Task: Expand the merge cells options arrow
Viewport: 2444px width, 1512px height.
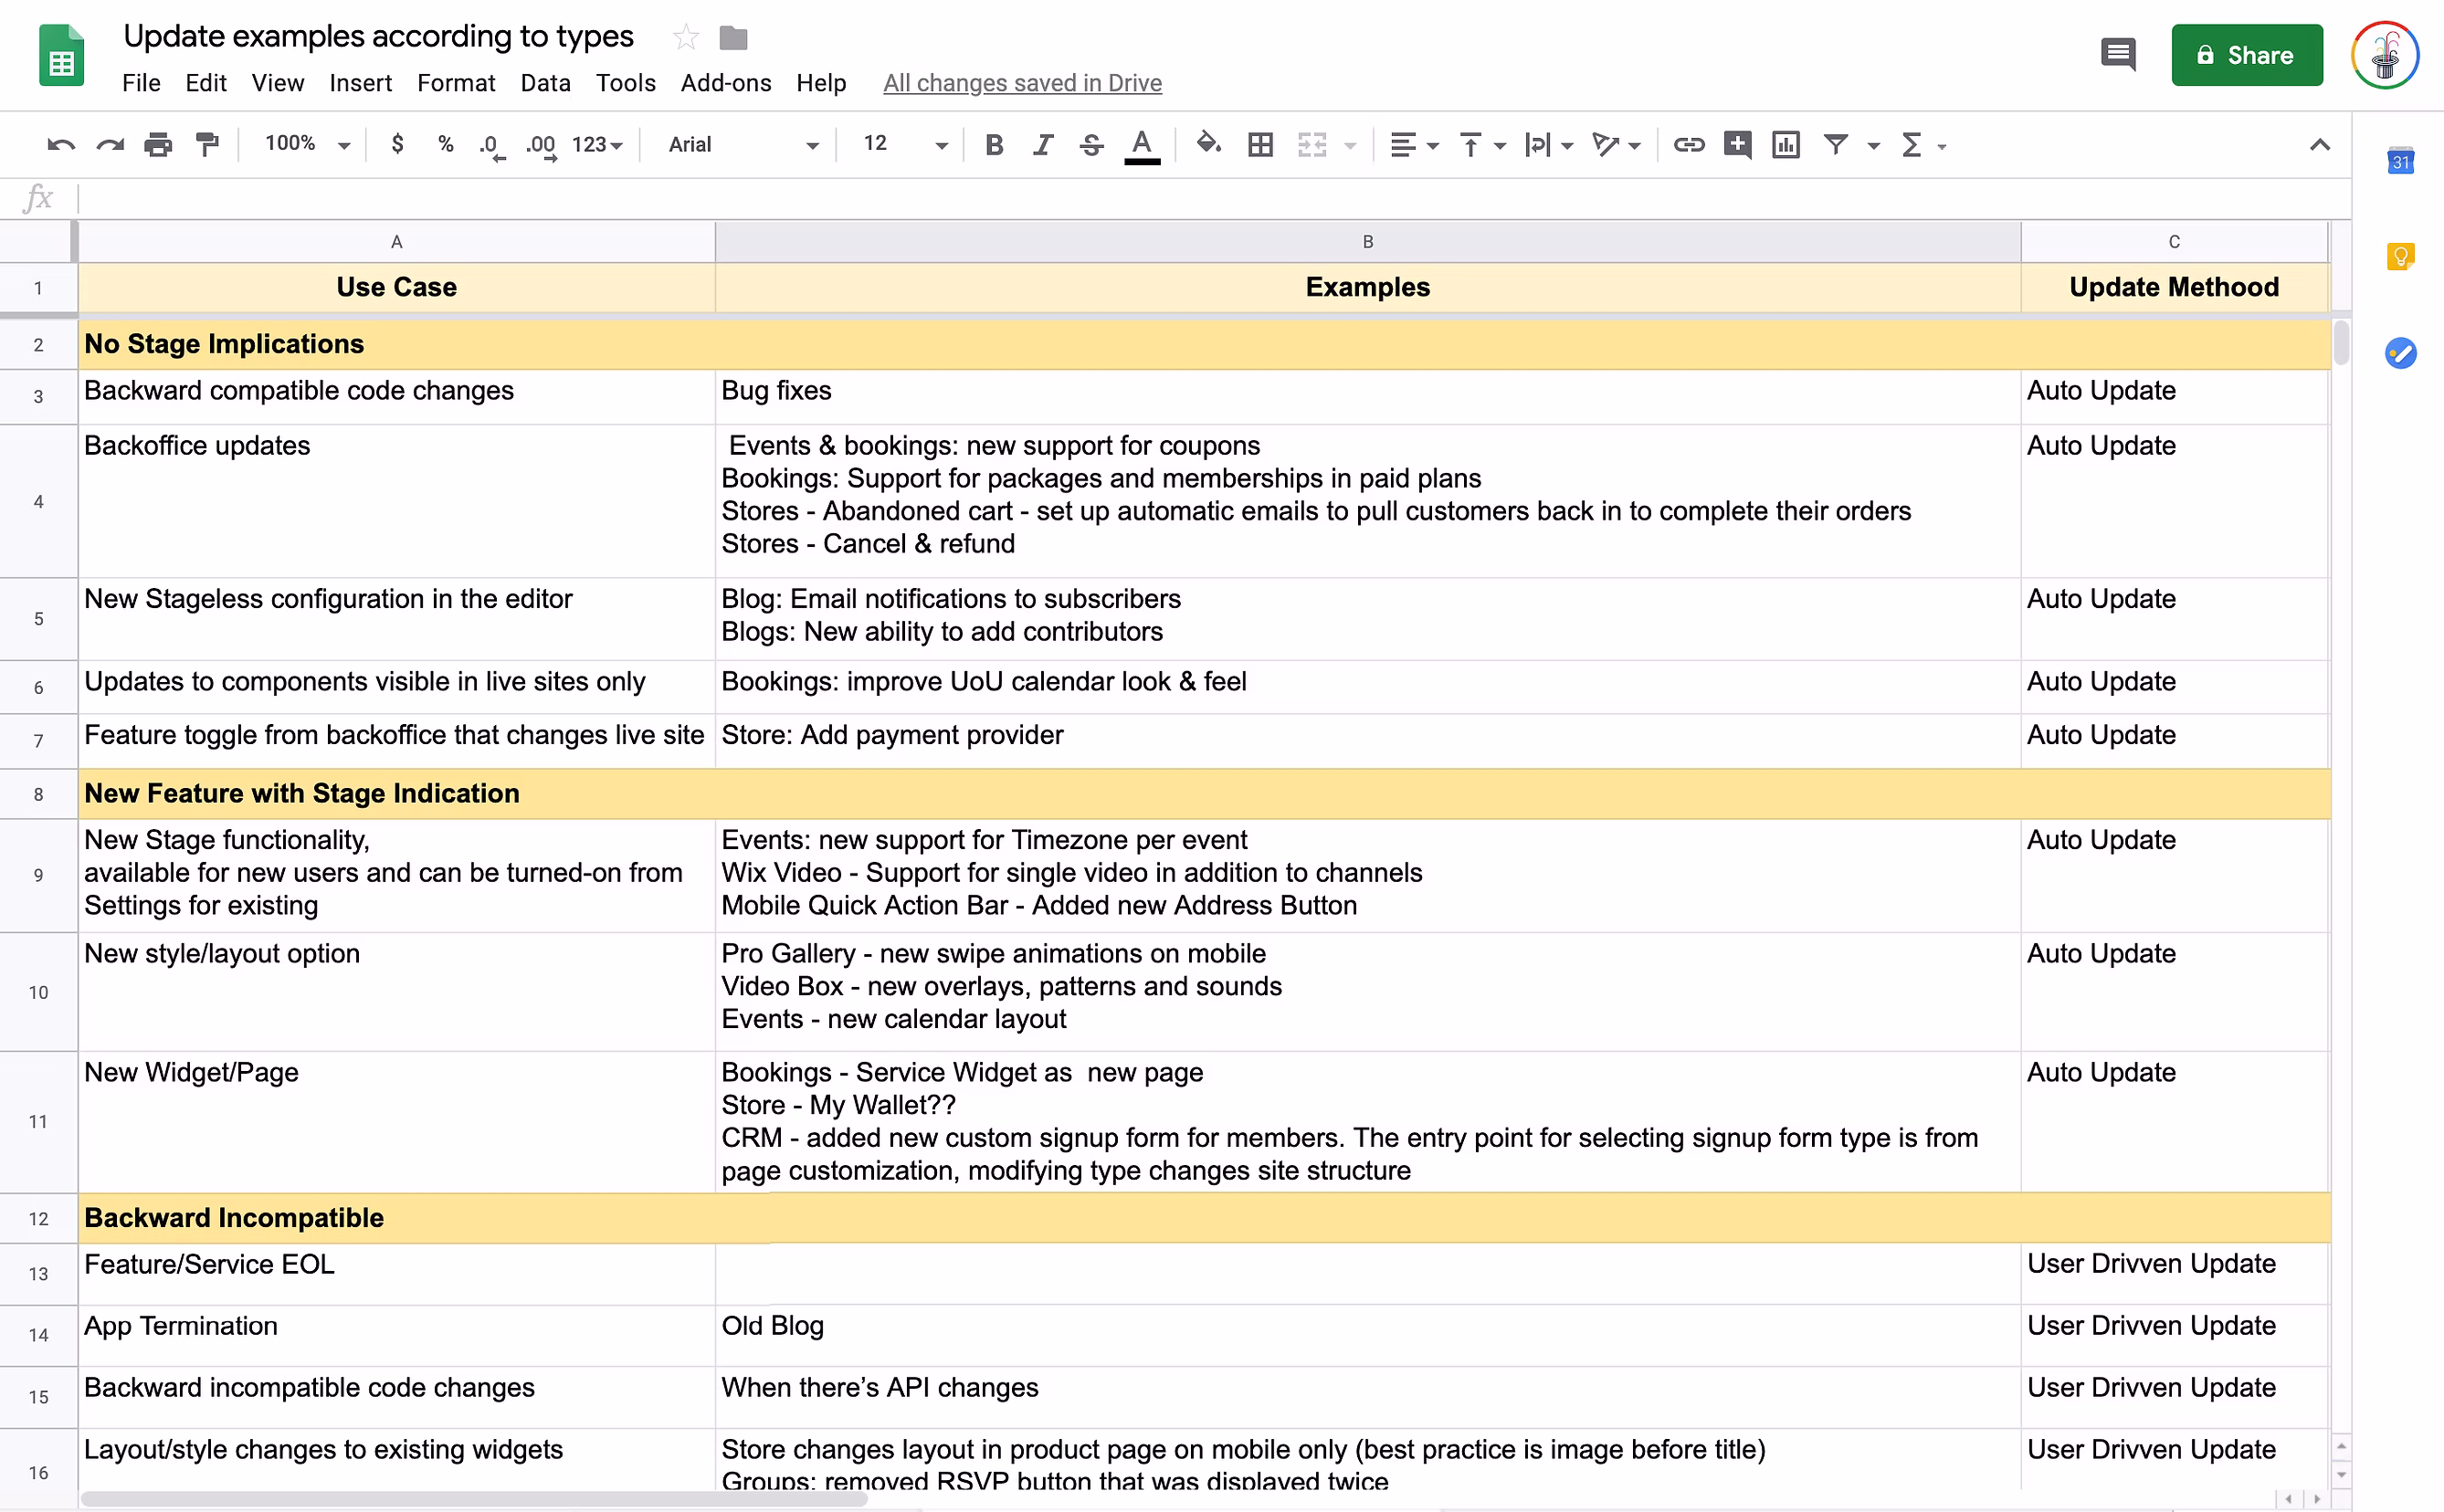Action: [x=1350, y=146]
